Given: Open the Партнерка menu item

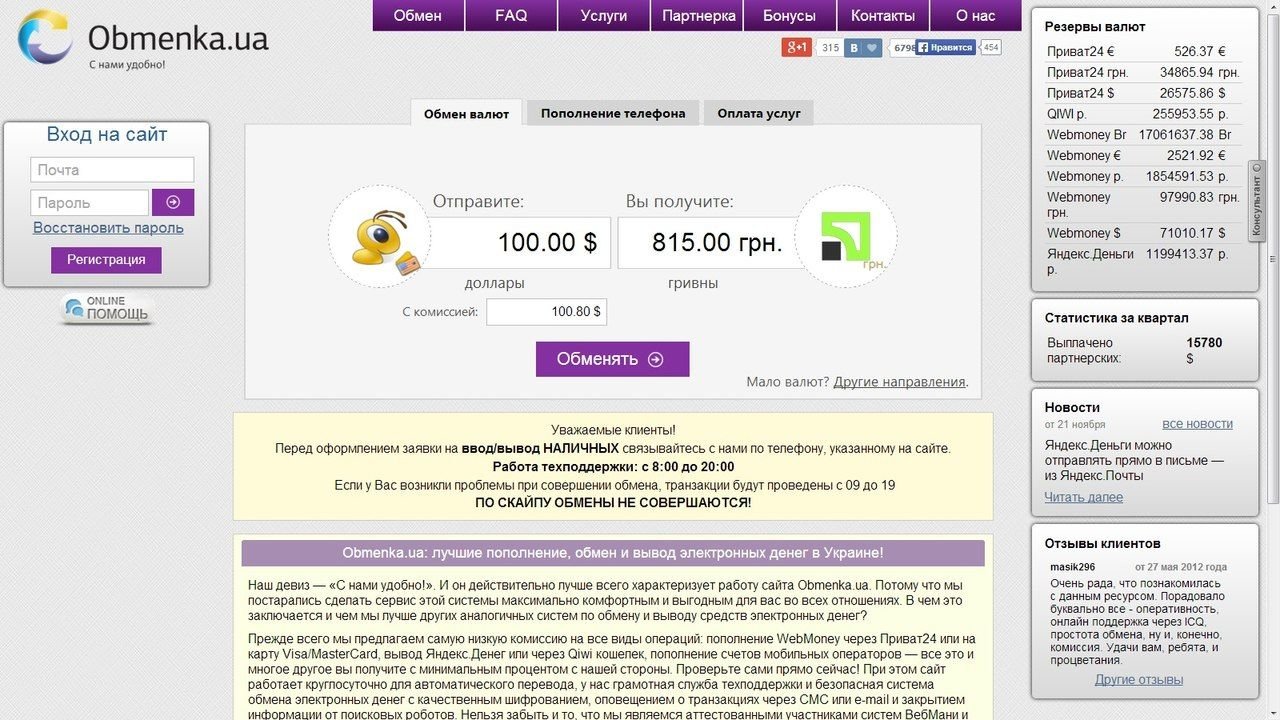Looking at the screenshot, I should [698, 15].
